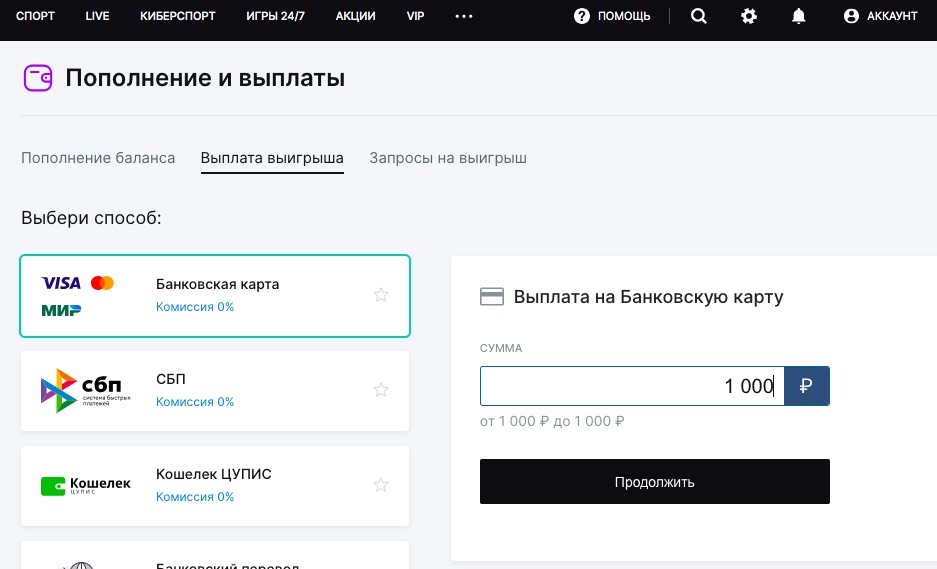Switch to Пополнение баланса tab

pos(98,158)
